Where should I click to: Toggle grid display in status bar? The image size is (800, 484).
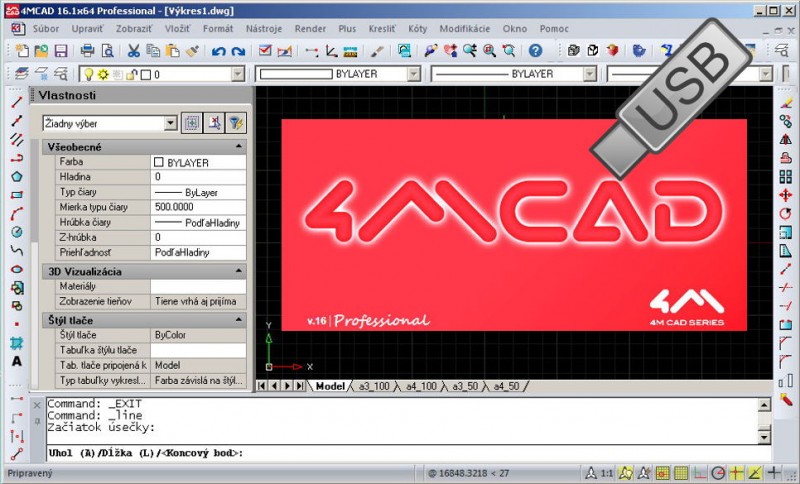(x=681, y=473)
